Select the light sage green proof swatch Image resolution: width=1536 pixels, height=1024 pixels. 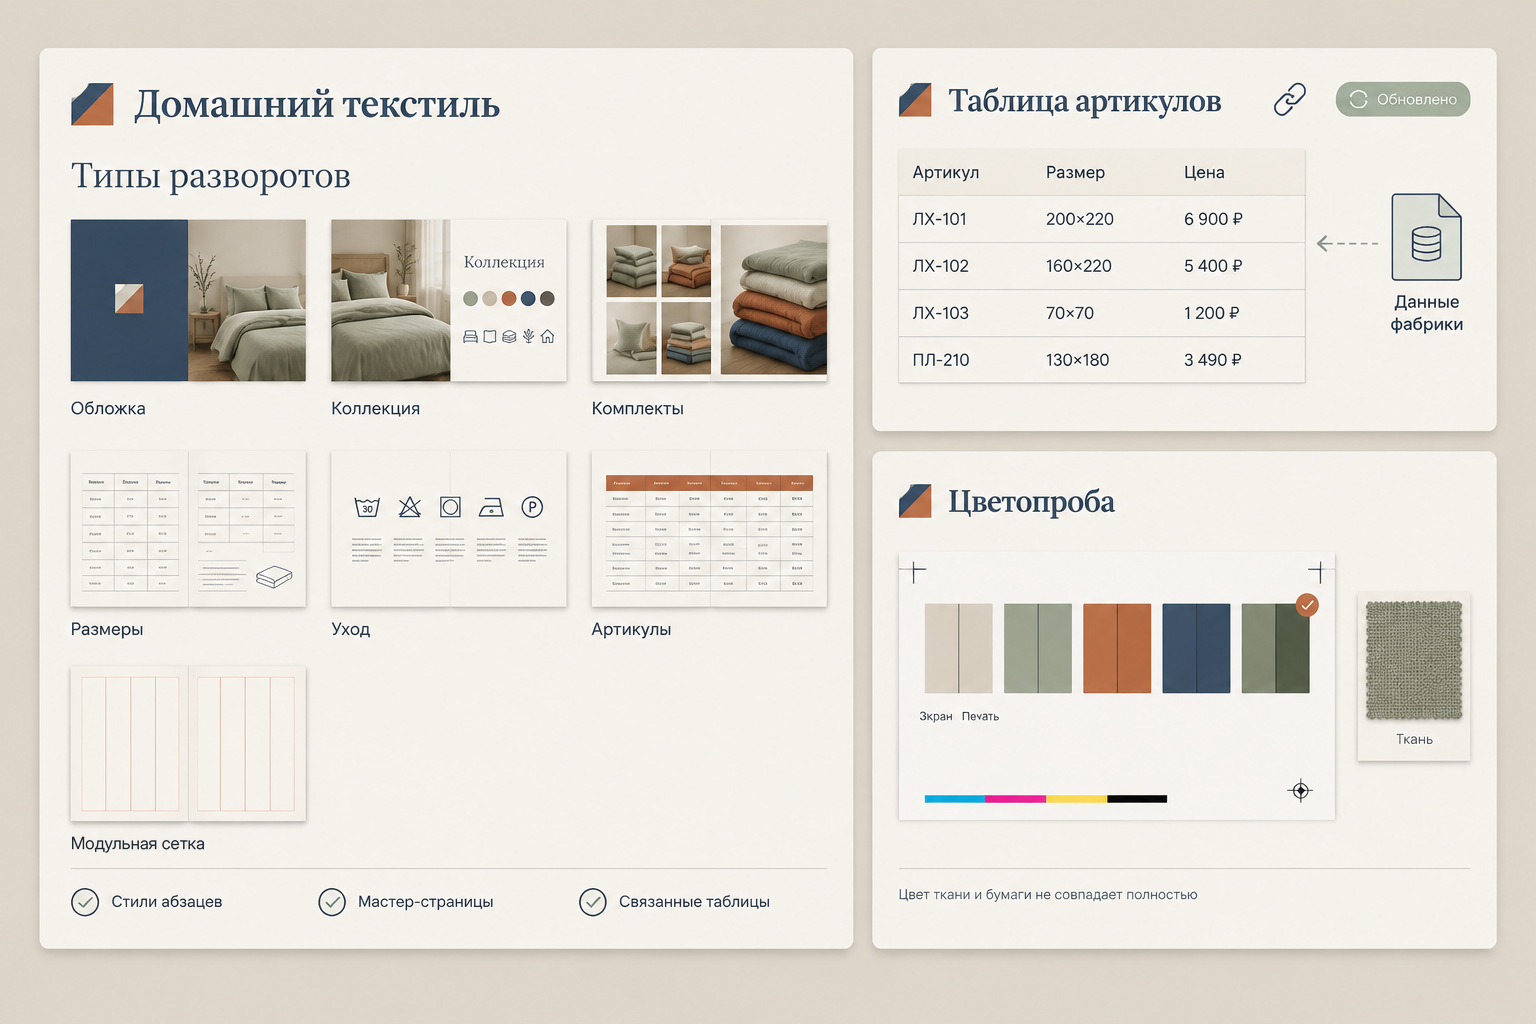click(x=1037, y=648)
